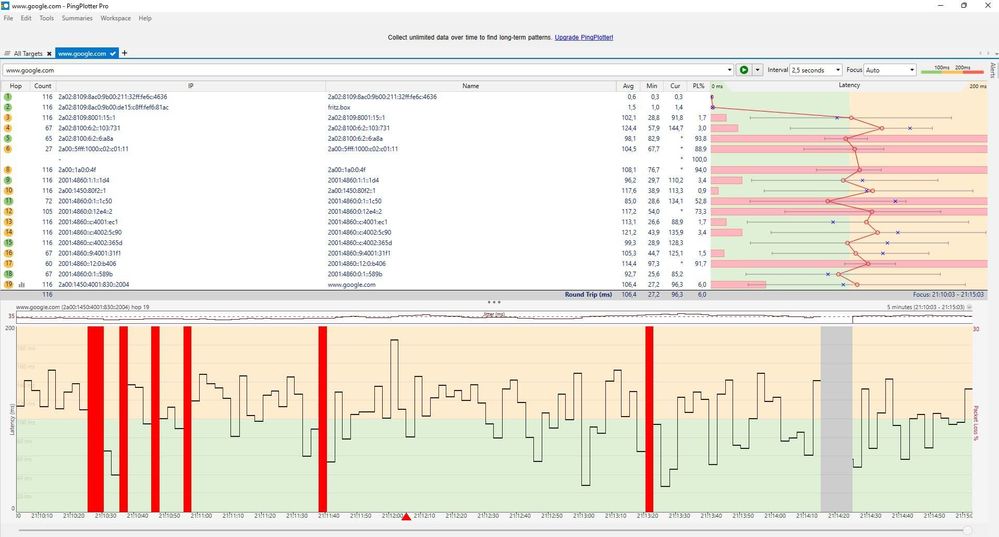
Task: Click the Upgrade PingPlotter link
Action: 584,38
